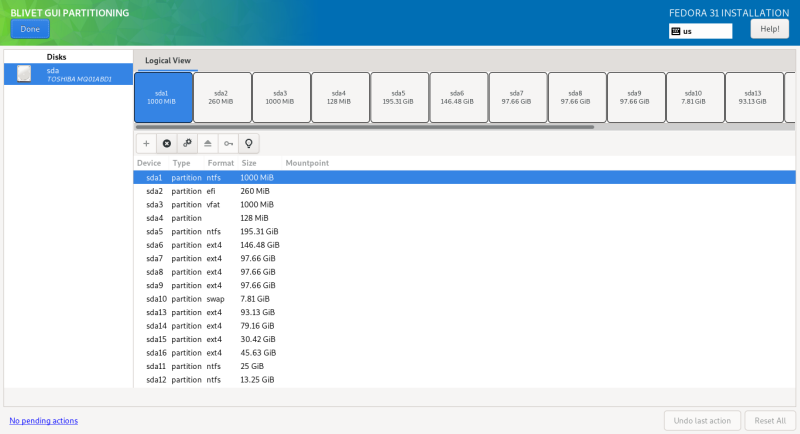Viewport: 800px width, 434px height.
Task: Click the keyboard layout icon next to us
Action: tap(676, 31)
